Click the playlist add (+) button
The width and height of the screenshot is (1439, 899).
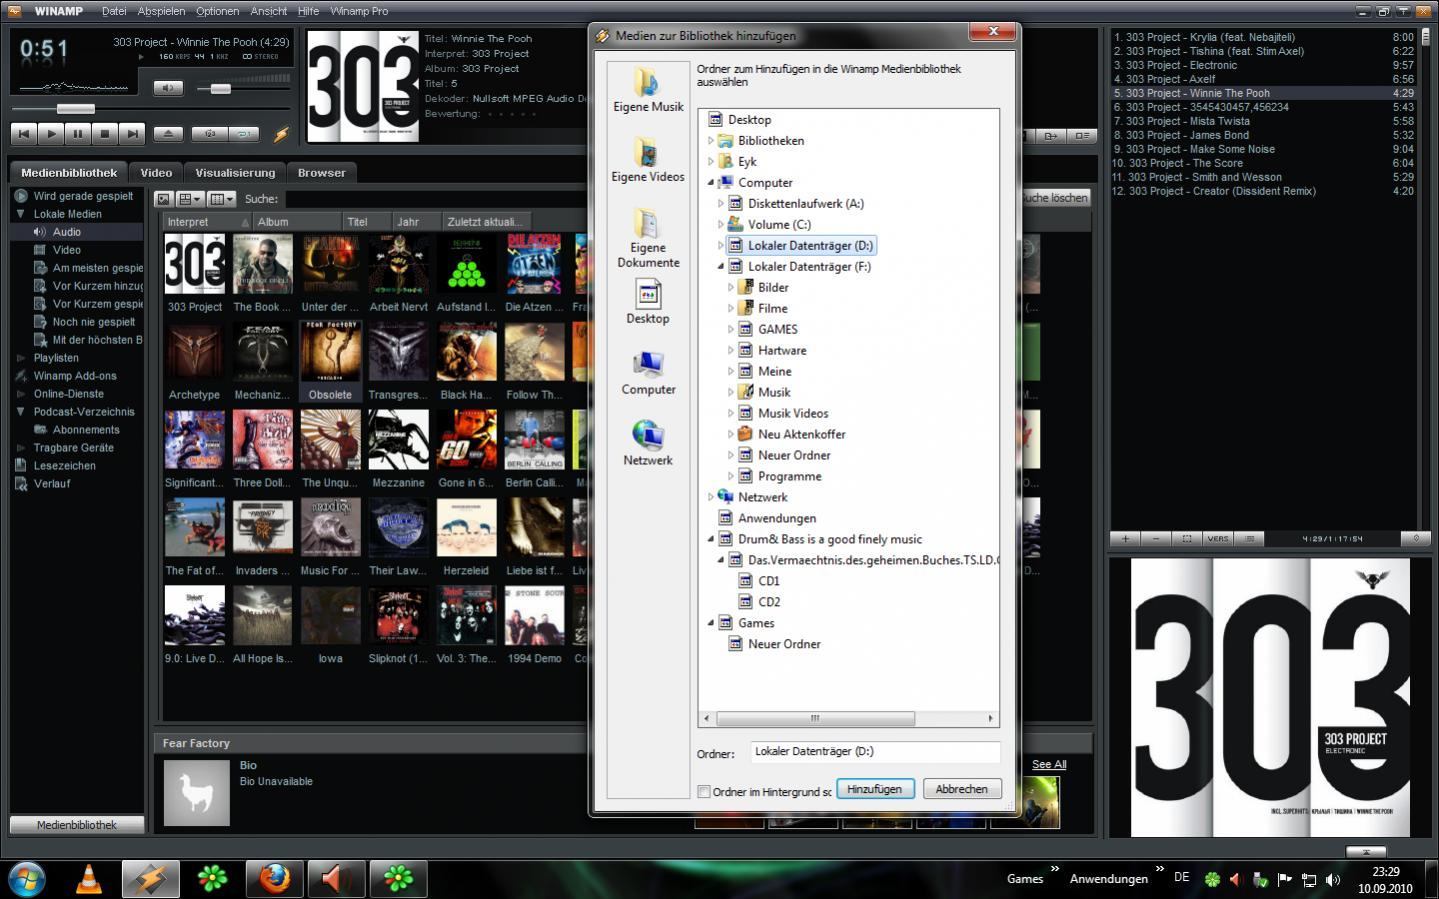click(x=1125, y=539)
